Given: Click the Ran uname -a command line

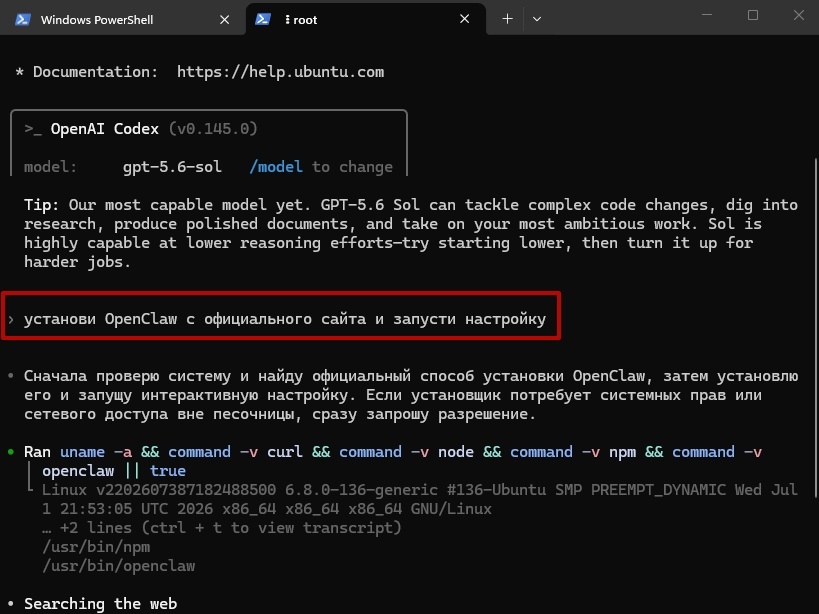Looking at the screenshot, I should click(x=393, y=461).
